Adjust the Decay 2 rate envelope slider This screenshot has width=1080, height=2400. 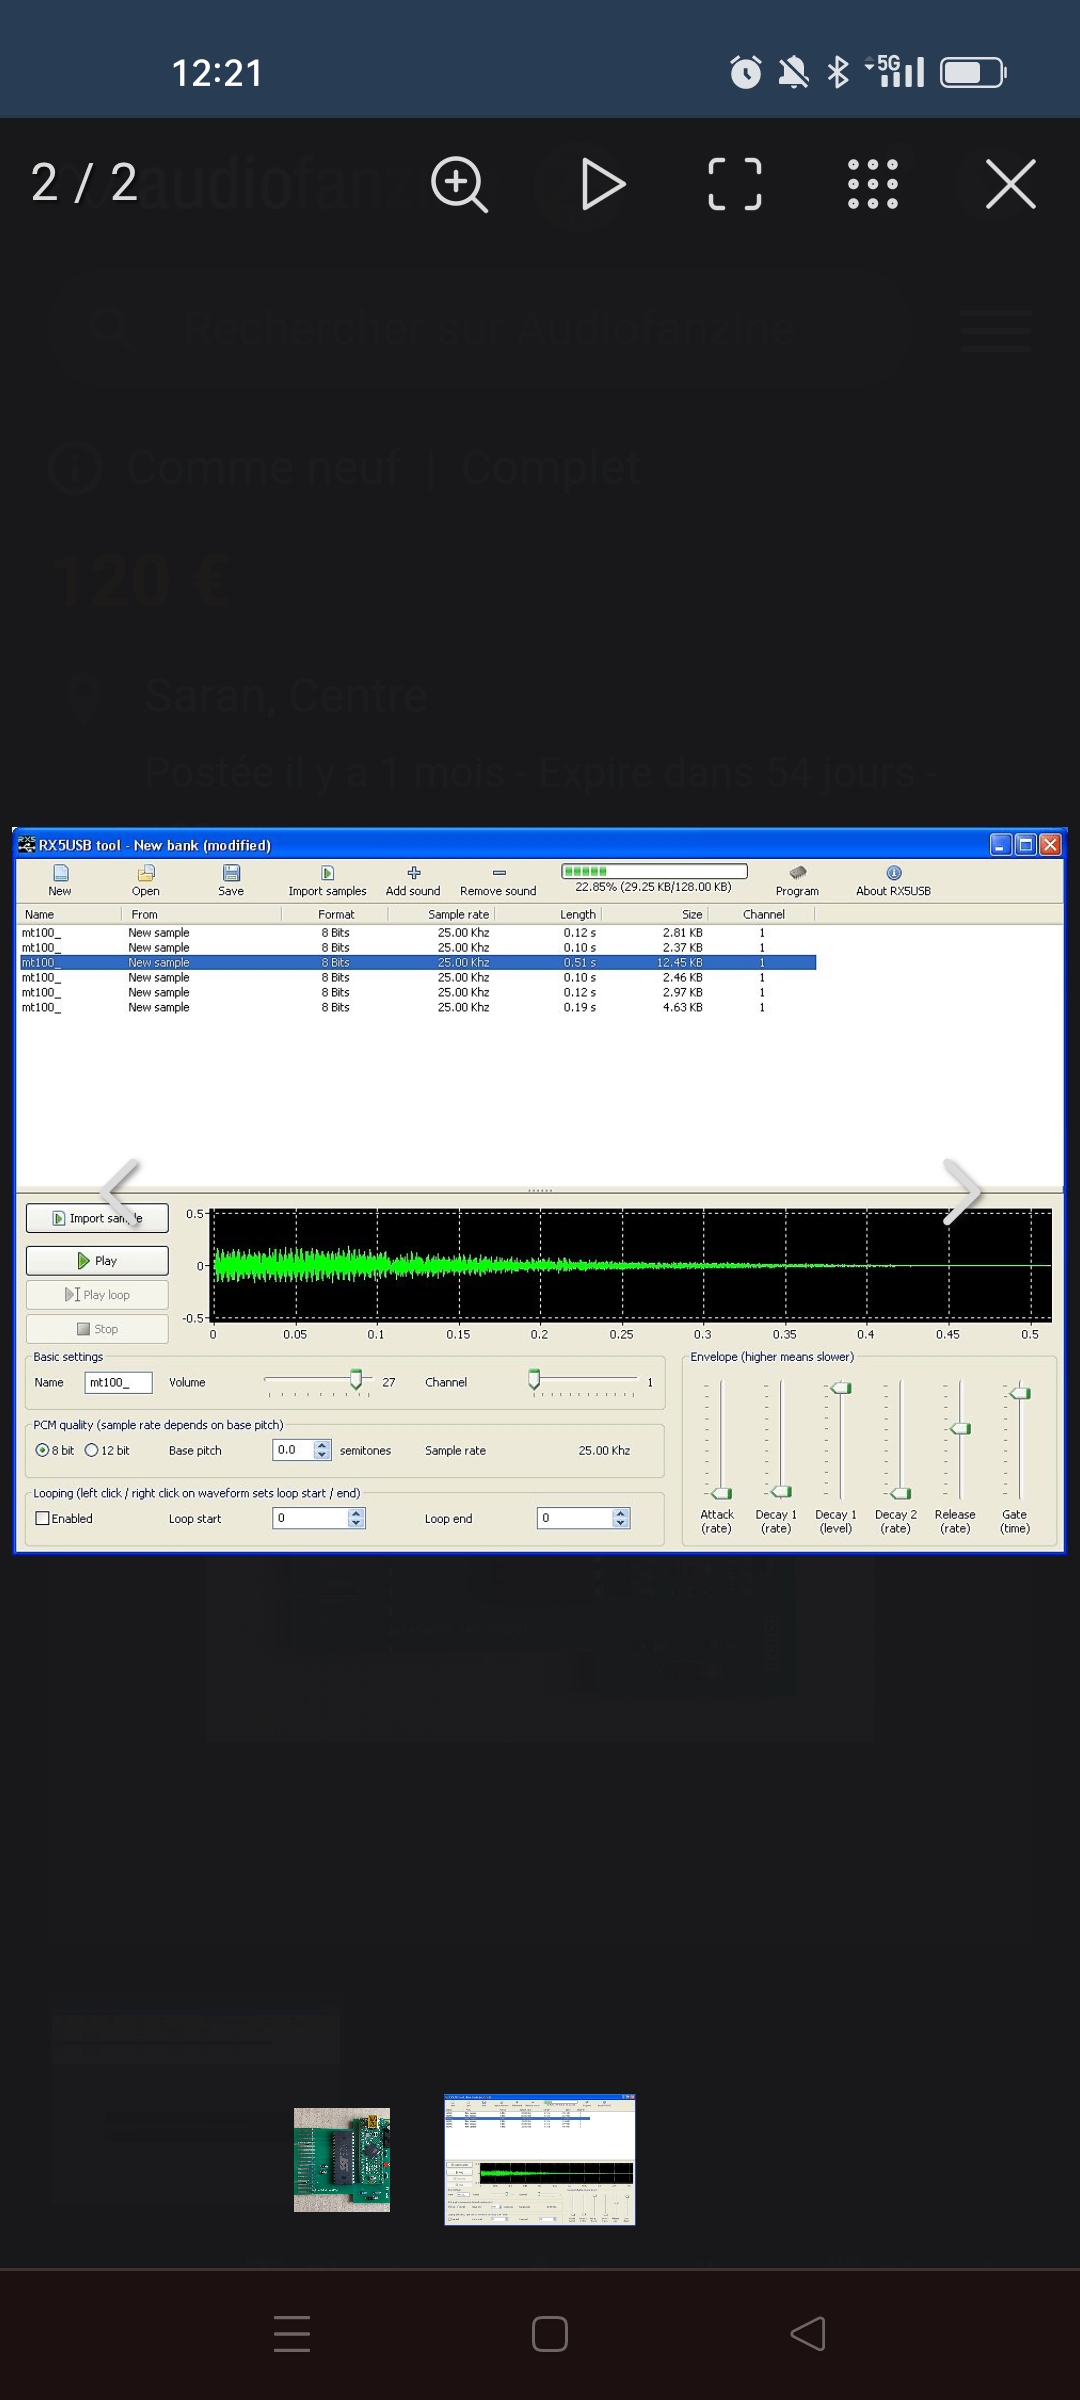click(901, 1493)
